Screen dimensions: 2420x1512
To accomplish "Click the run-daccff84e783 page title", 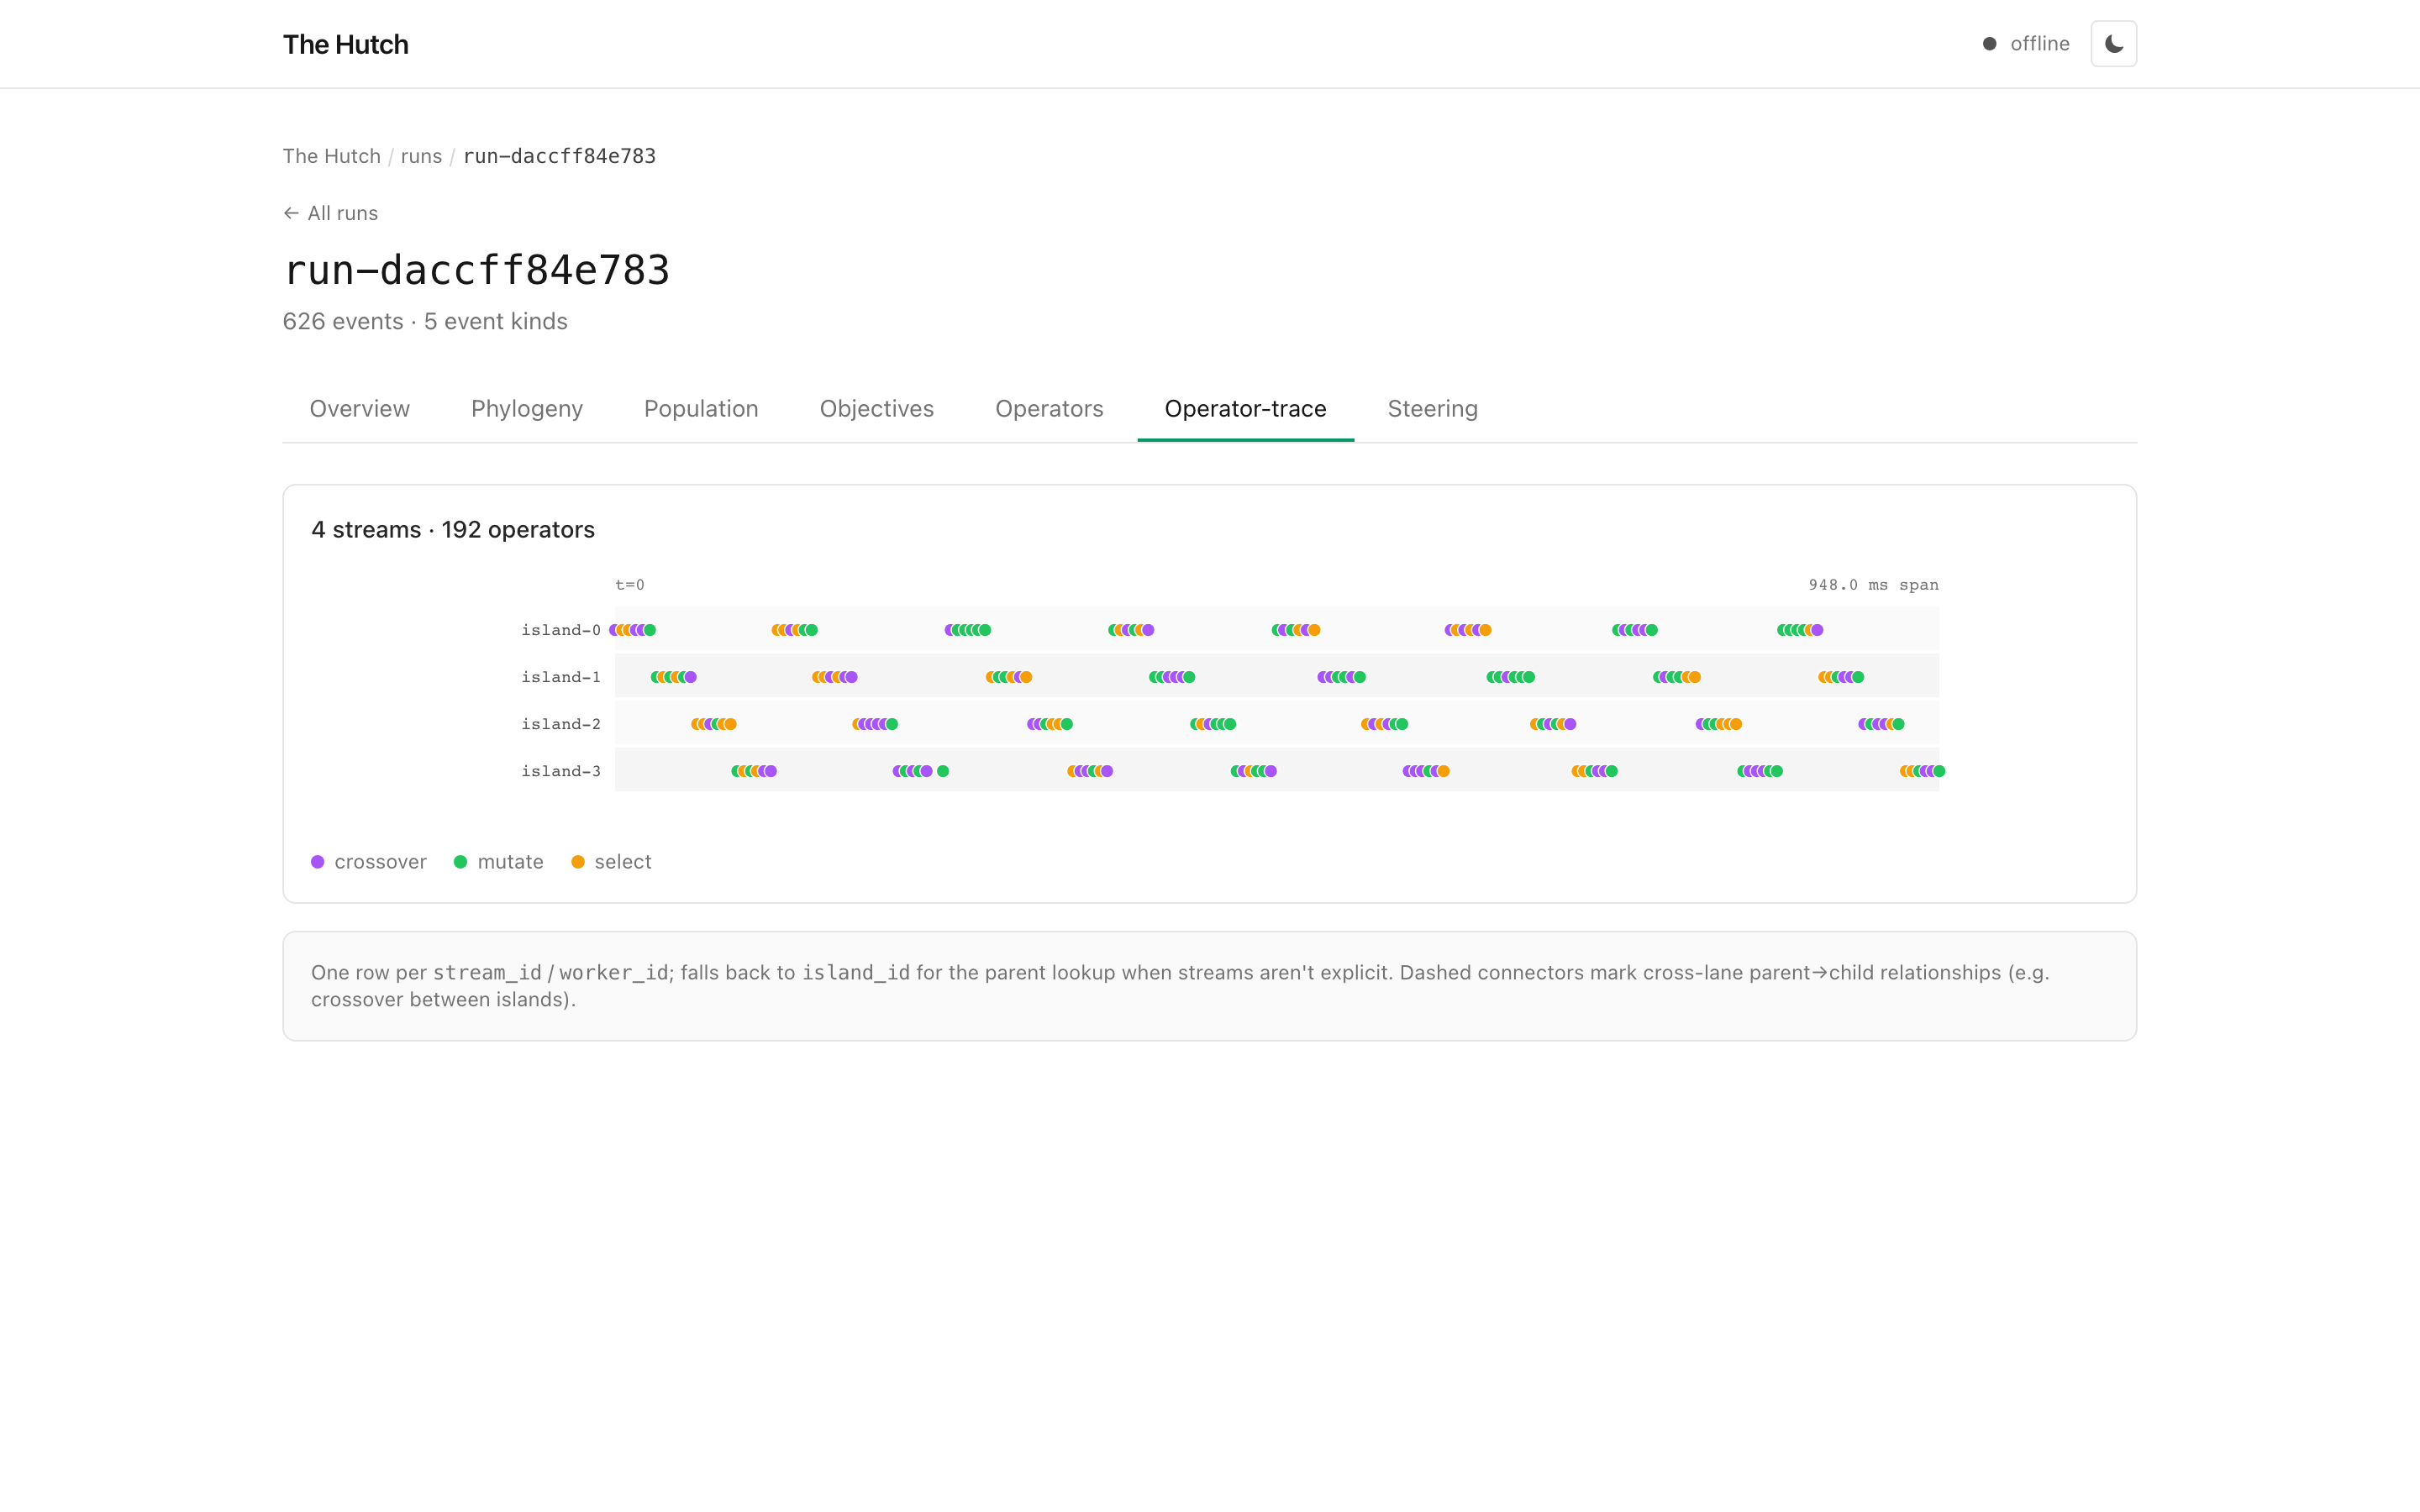I will click(477, 270).
